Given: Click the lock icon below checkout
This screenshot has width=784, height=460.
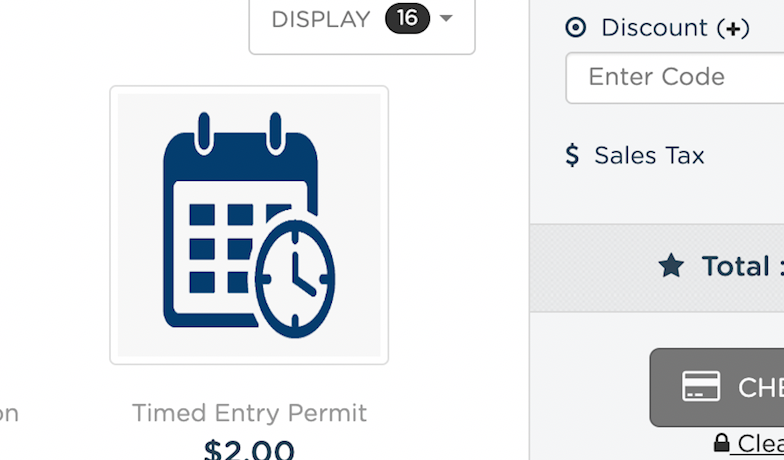Looking at the screenshot, I should coord(721,443).
